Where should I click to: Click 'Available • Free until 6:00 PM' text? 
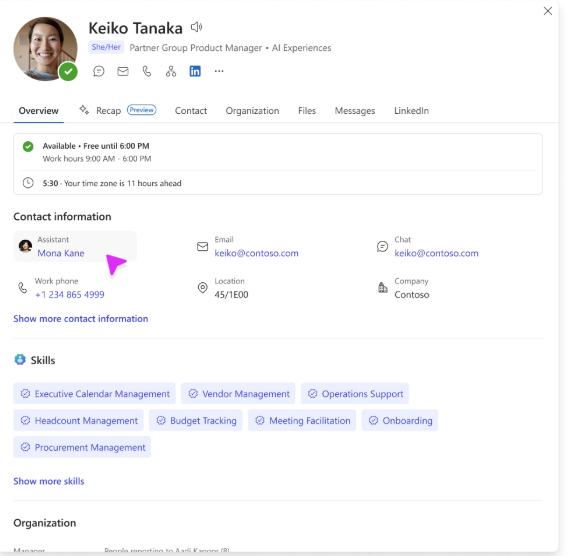click(96, 146)
